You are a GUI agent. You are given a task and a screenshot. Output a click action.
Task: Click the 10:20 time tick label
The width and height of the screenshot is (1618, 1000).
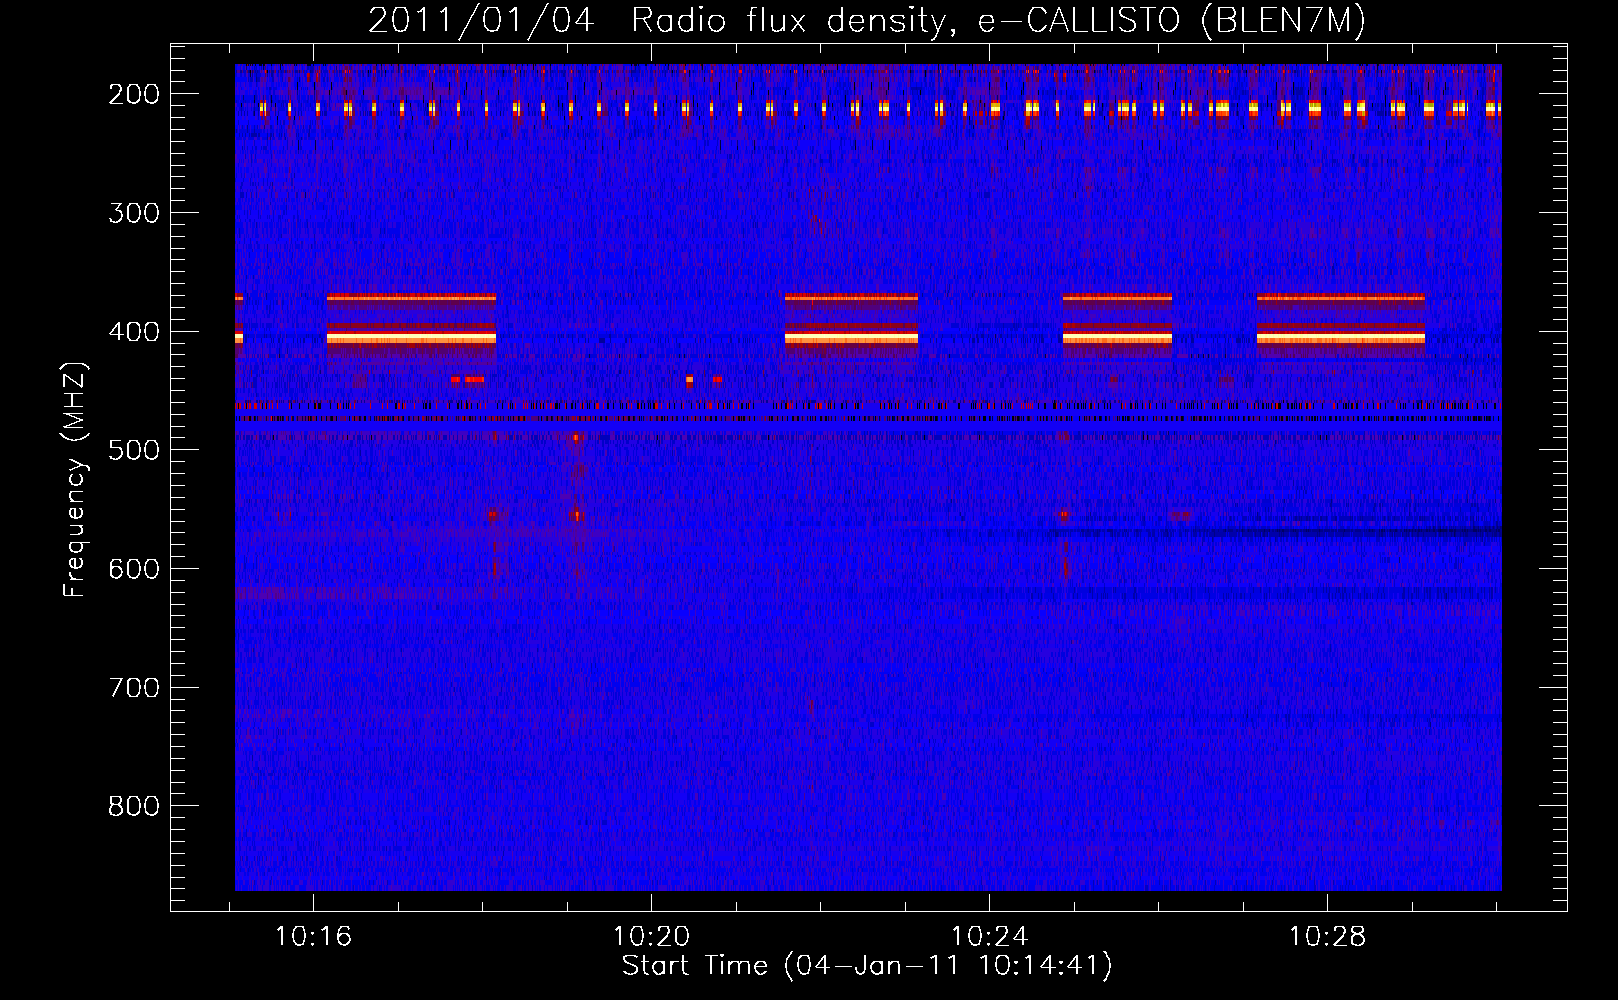[652, 937]
